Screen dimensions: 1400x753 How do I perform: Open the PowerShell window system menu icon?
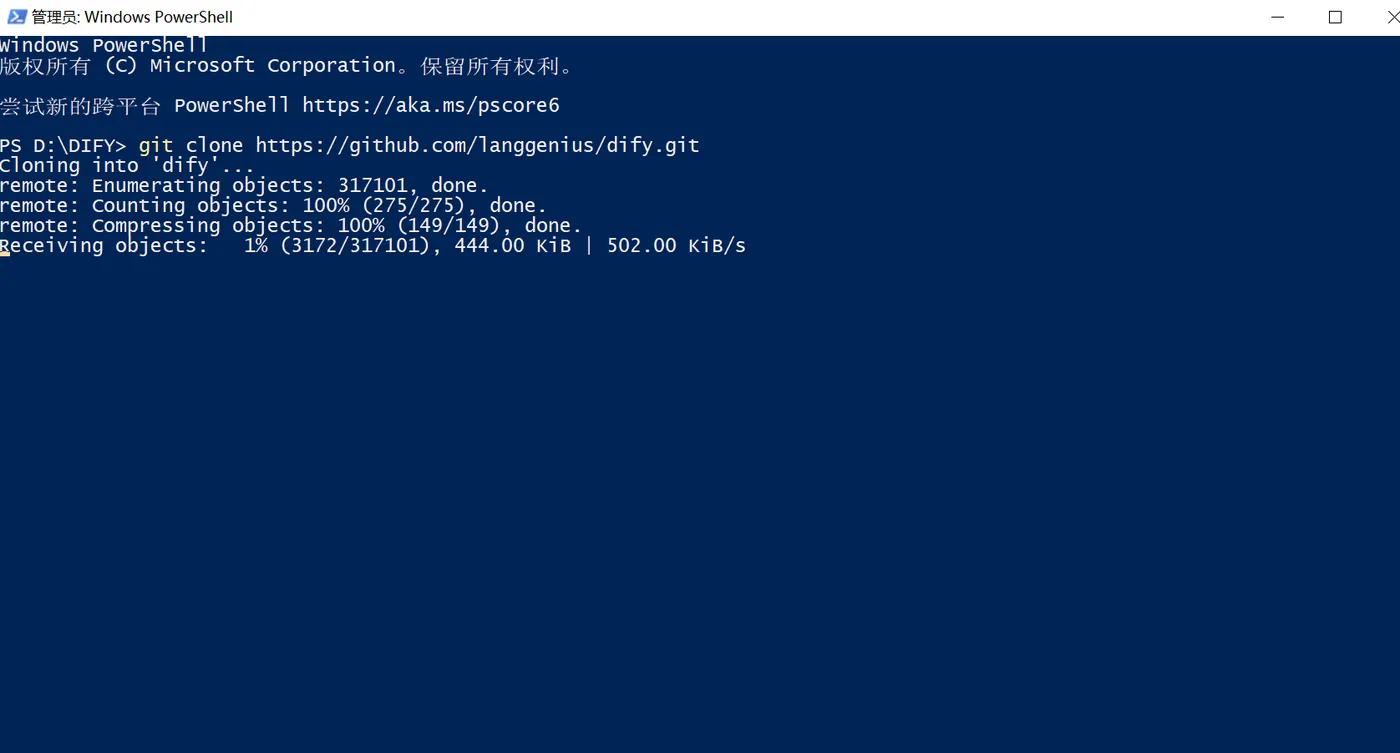coord(16,17)
